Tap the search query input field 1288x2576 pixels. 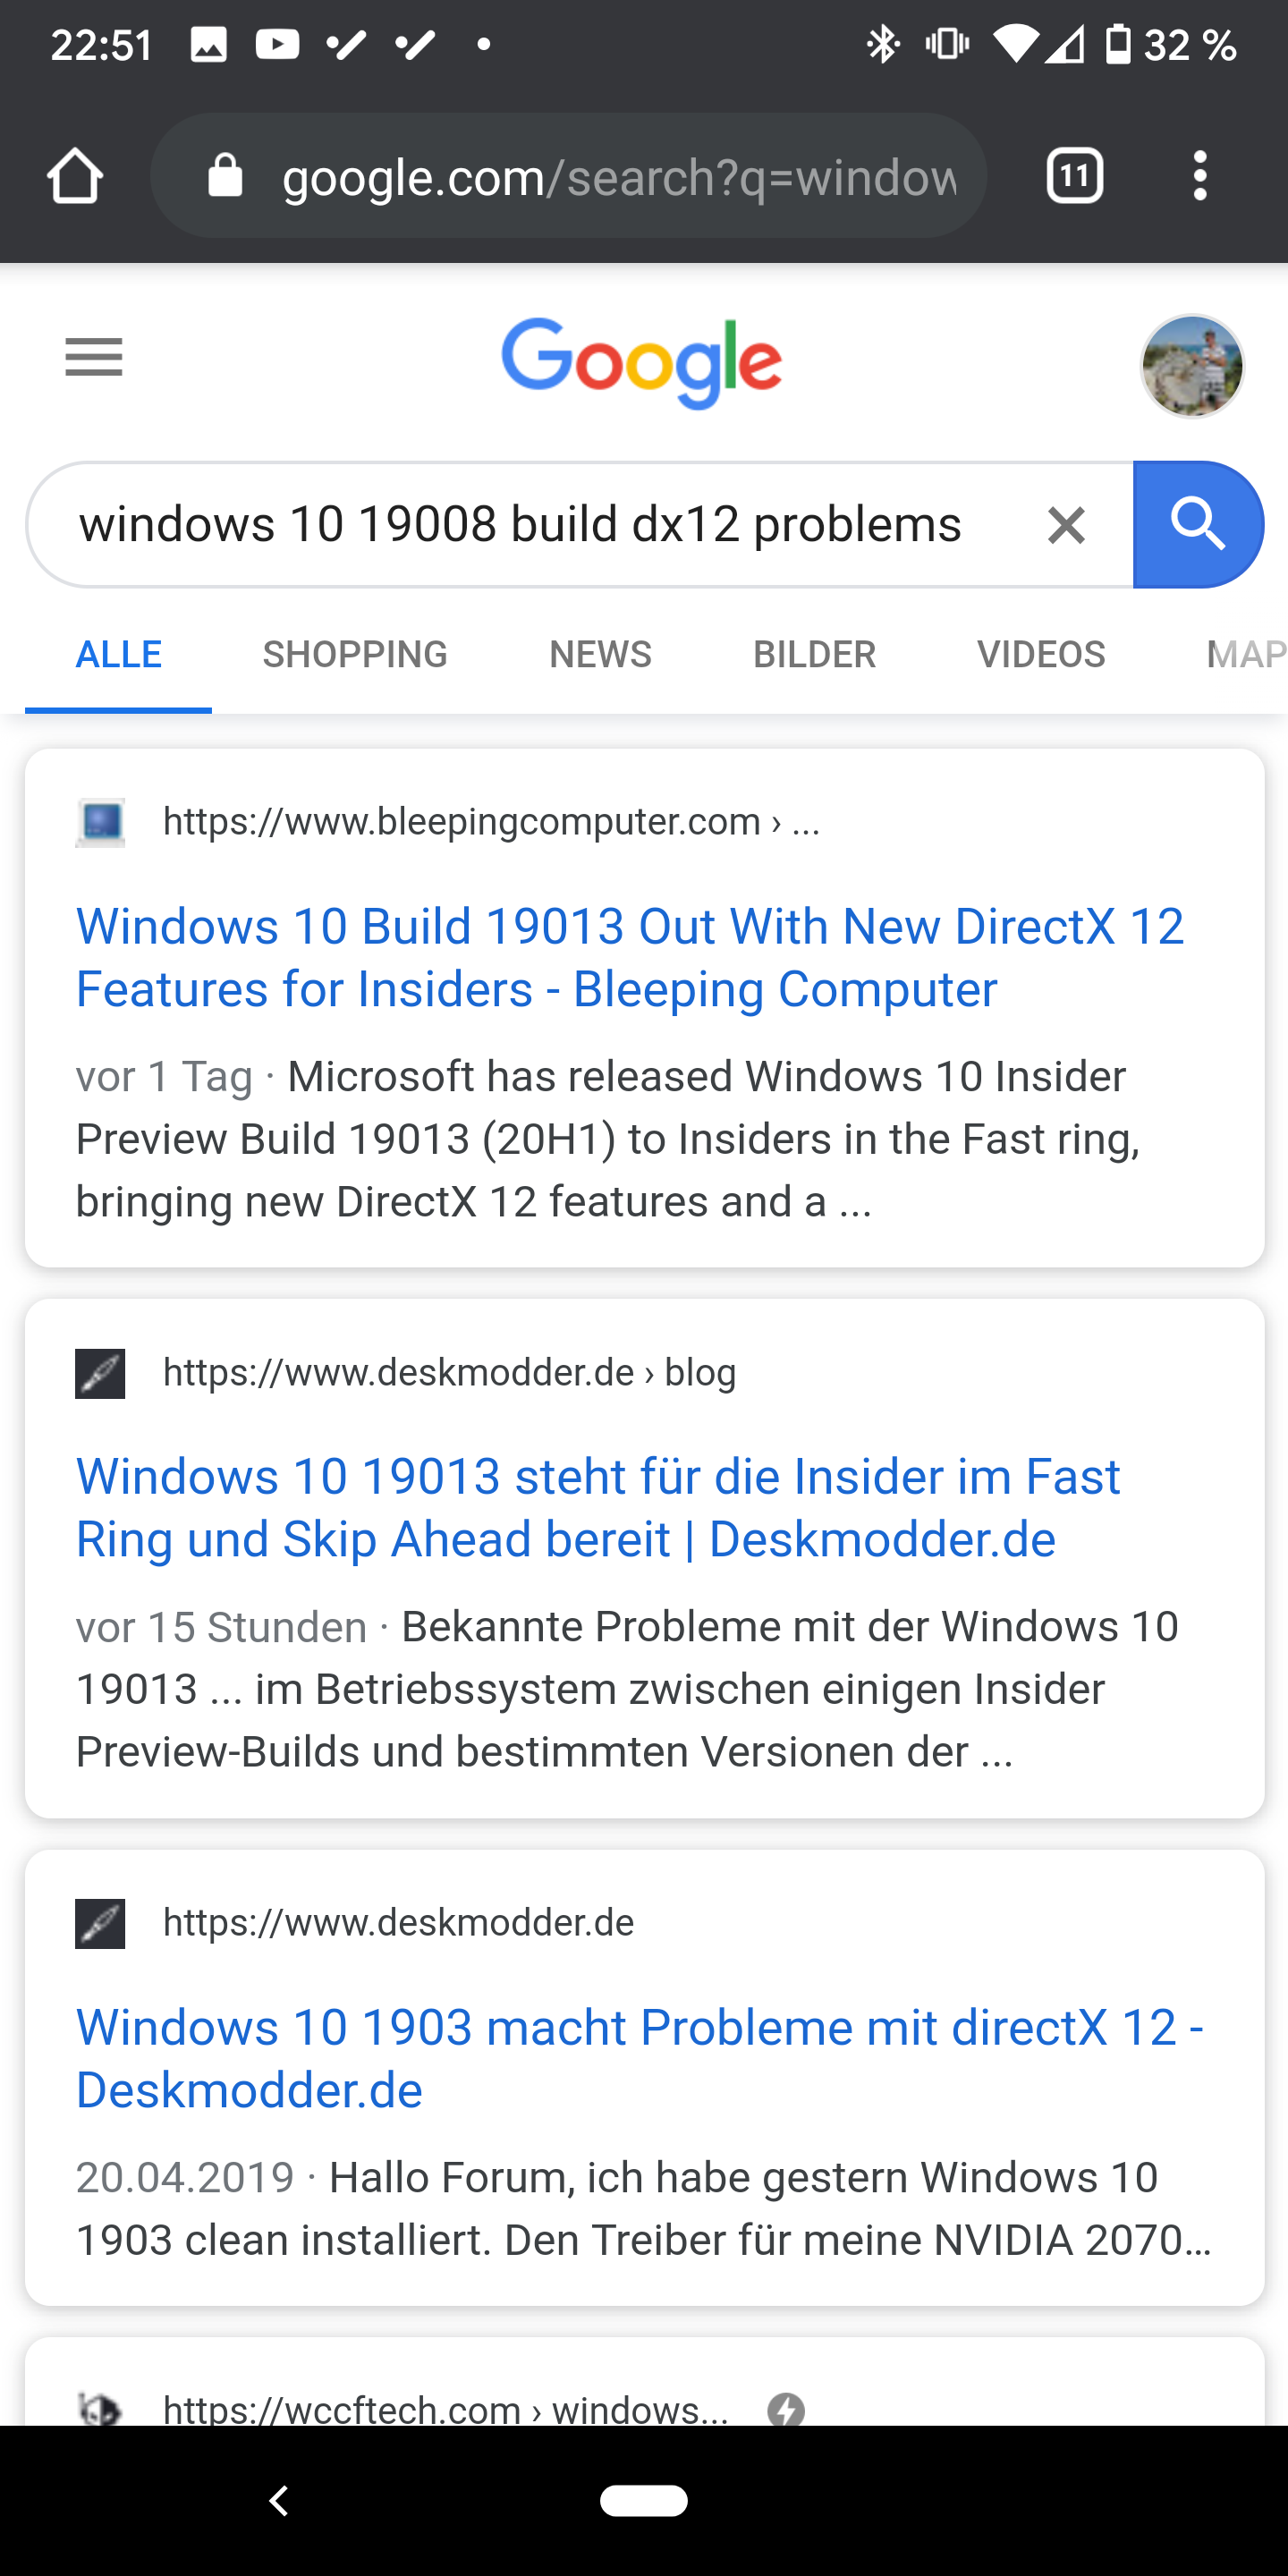(x=520, y=523)
